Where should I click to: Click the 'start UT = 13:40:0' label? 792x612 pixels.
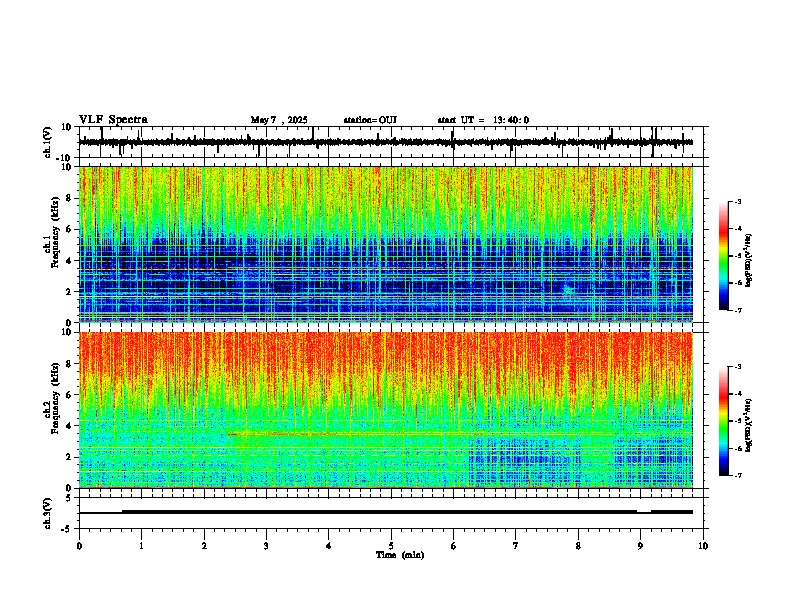(483, 120)
